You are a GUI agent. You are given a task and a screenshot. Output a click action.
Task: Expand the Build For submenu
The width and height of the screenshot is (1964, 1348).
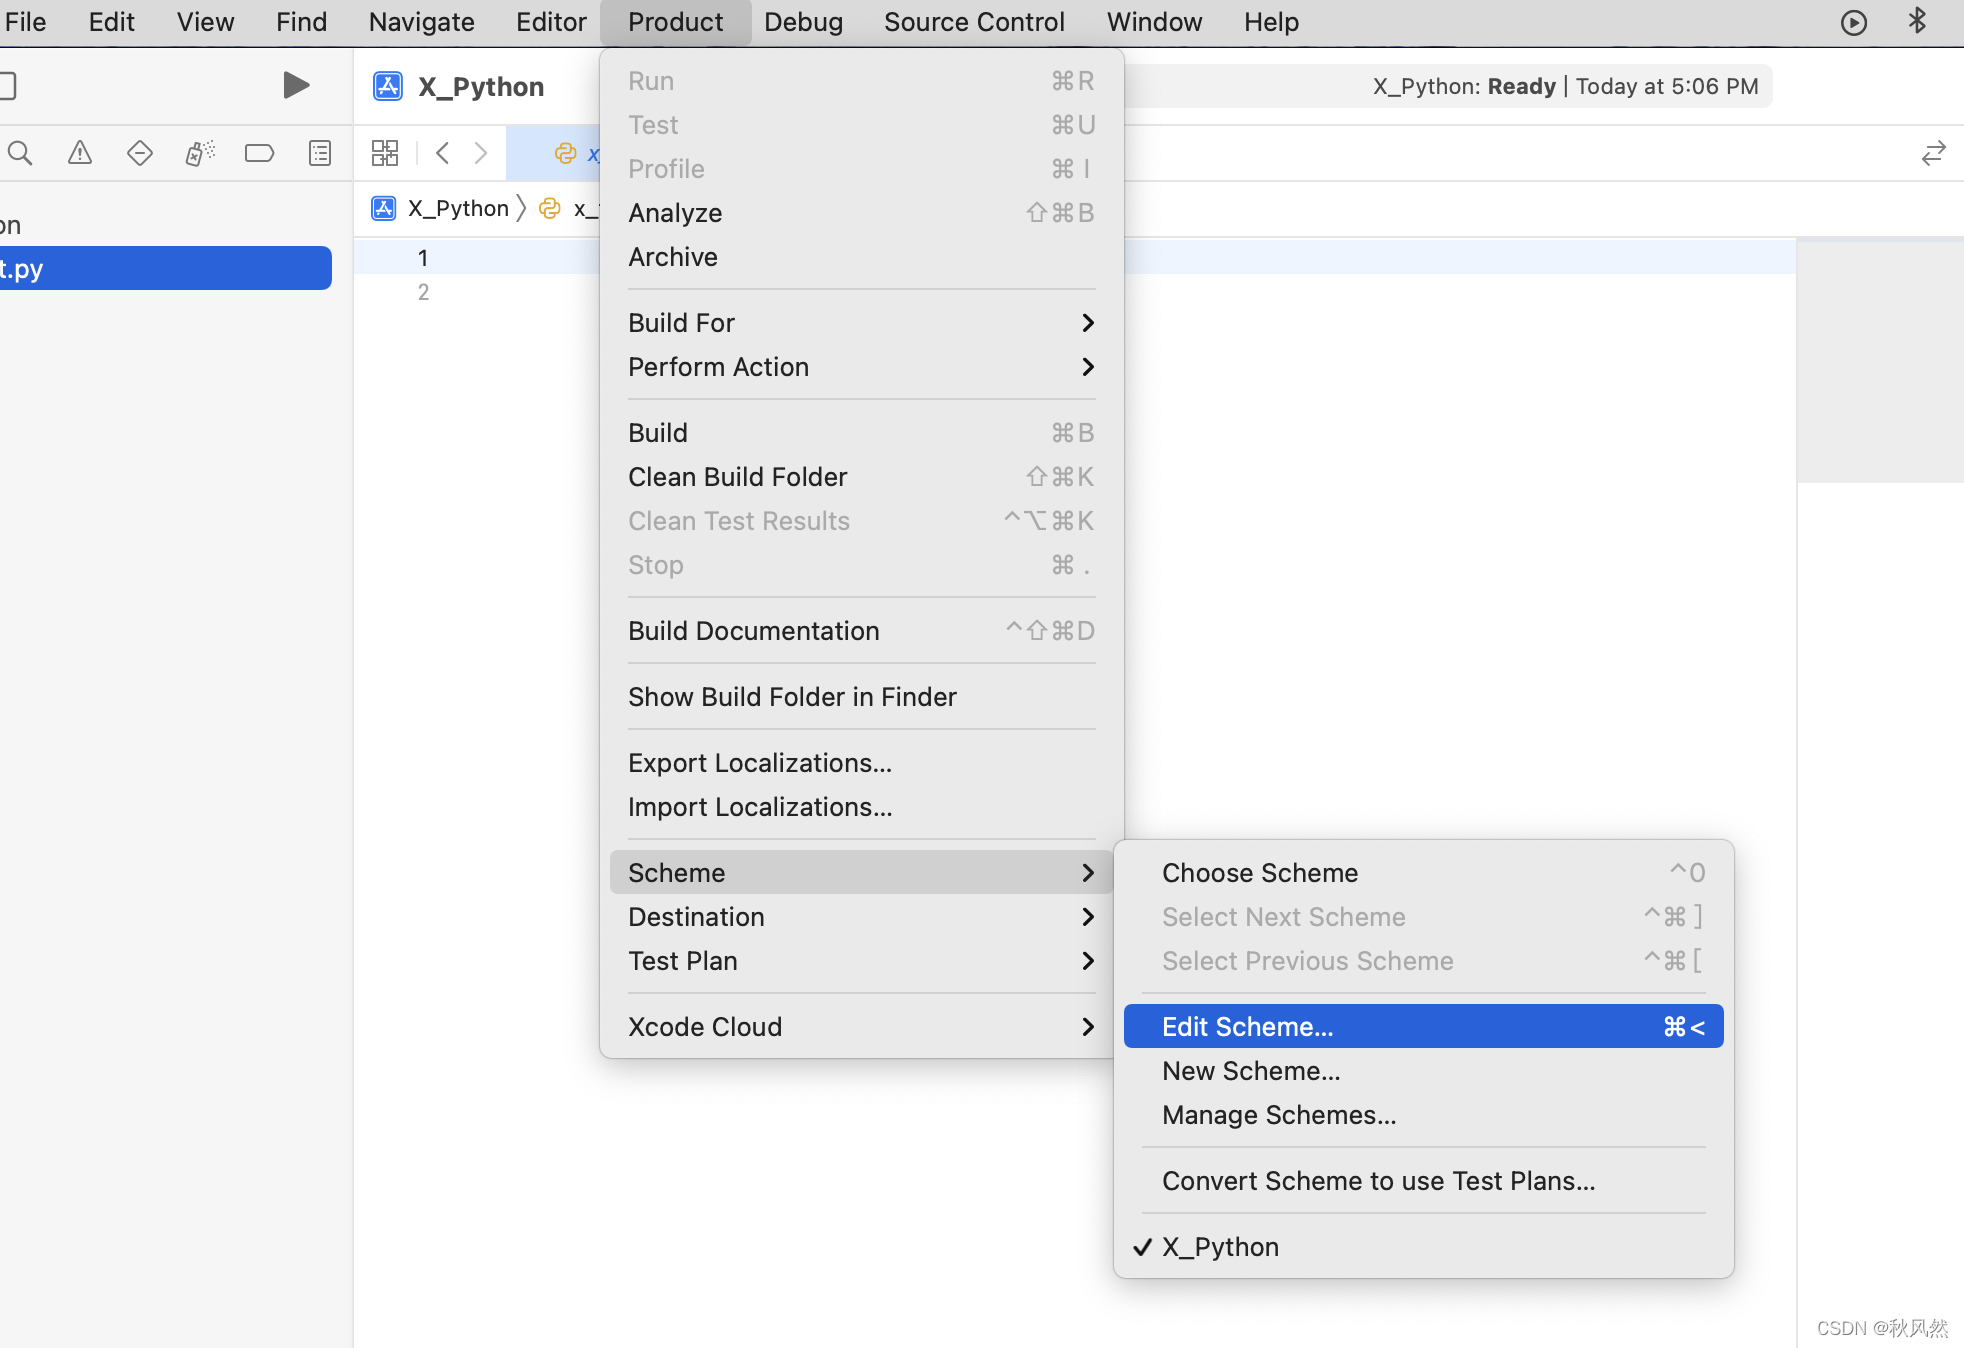click(861, 323)
